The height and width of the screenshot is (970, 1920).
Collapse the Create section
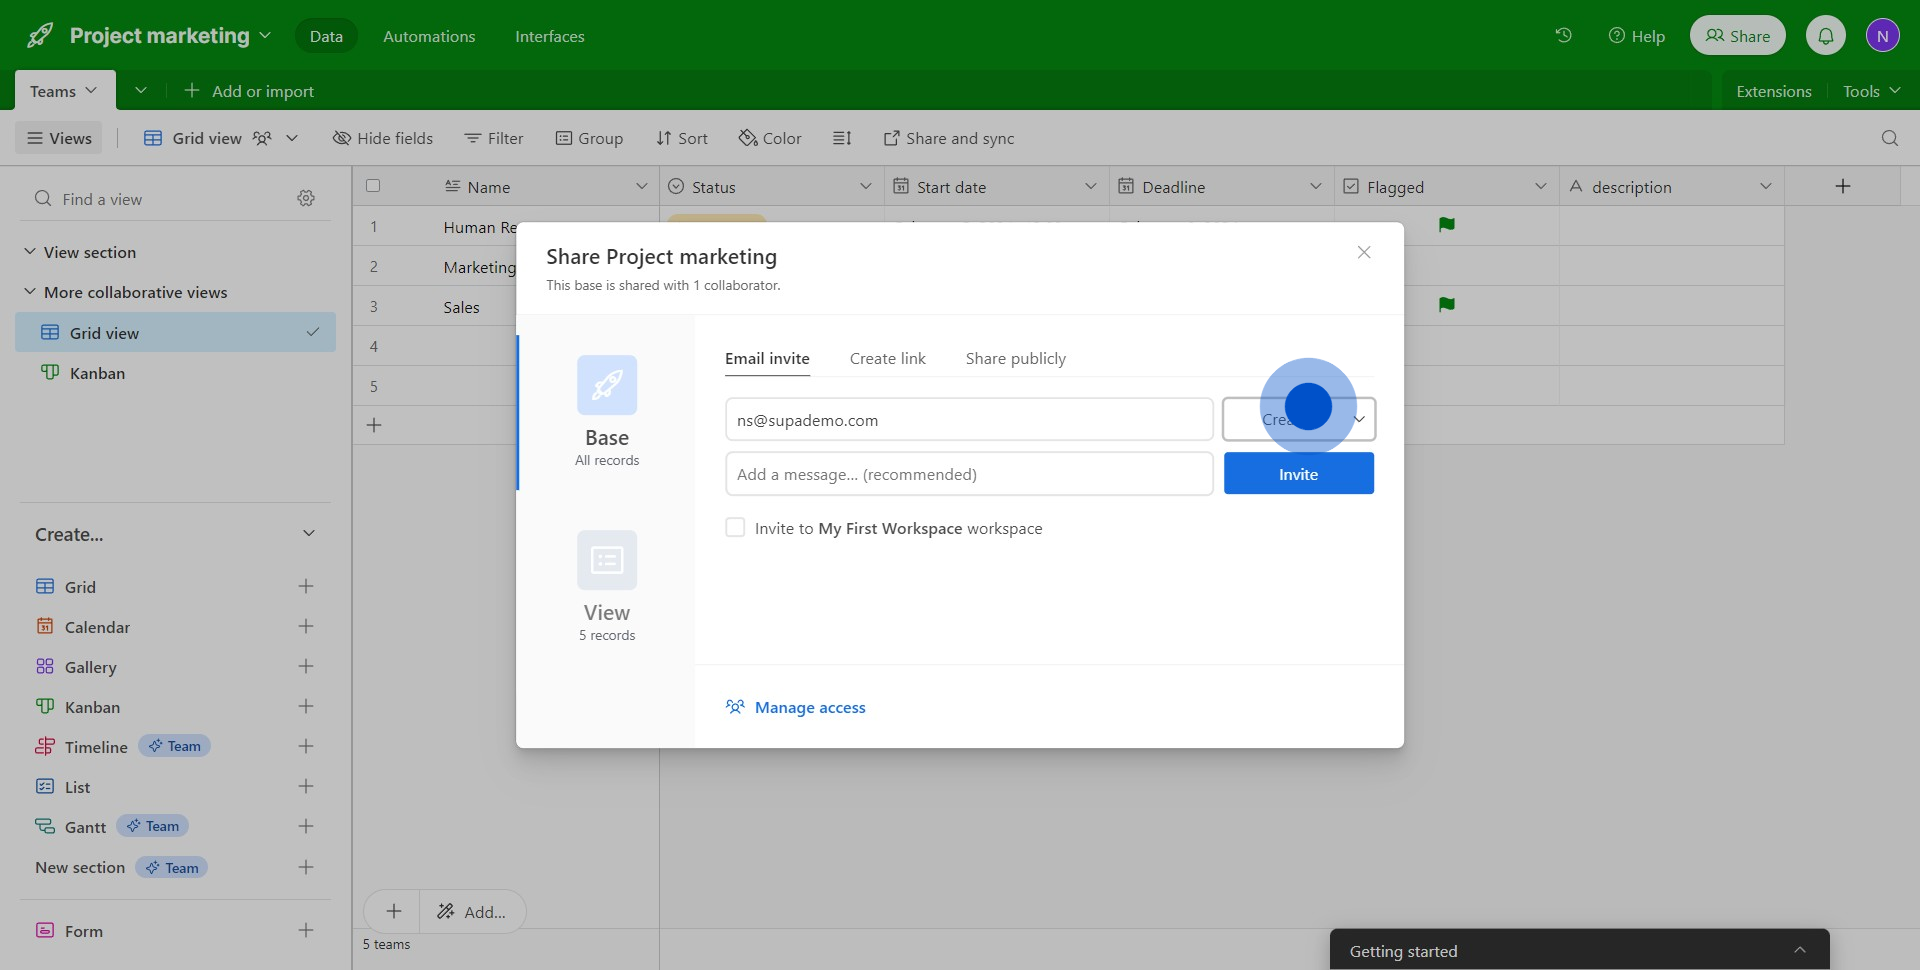coord(309,534)
